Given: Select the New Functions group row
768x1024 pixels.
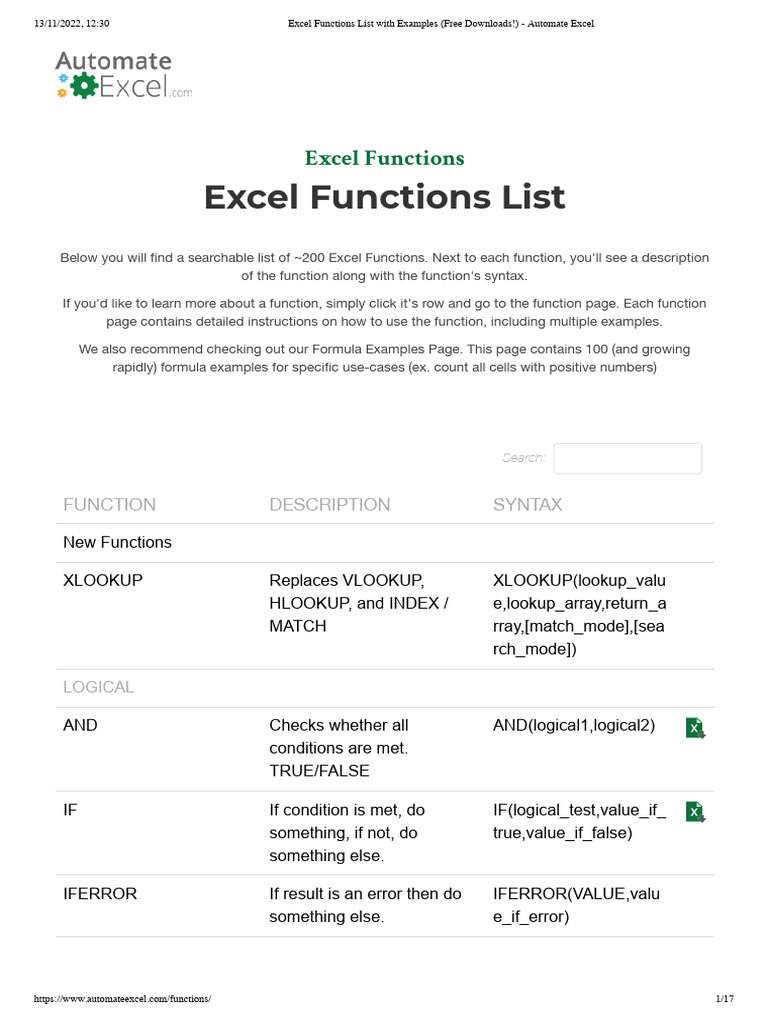Looking at the screenshot, I should pyautogui.click(x=117, y=542).
